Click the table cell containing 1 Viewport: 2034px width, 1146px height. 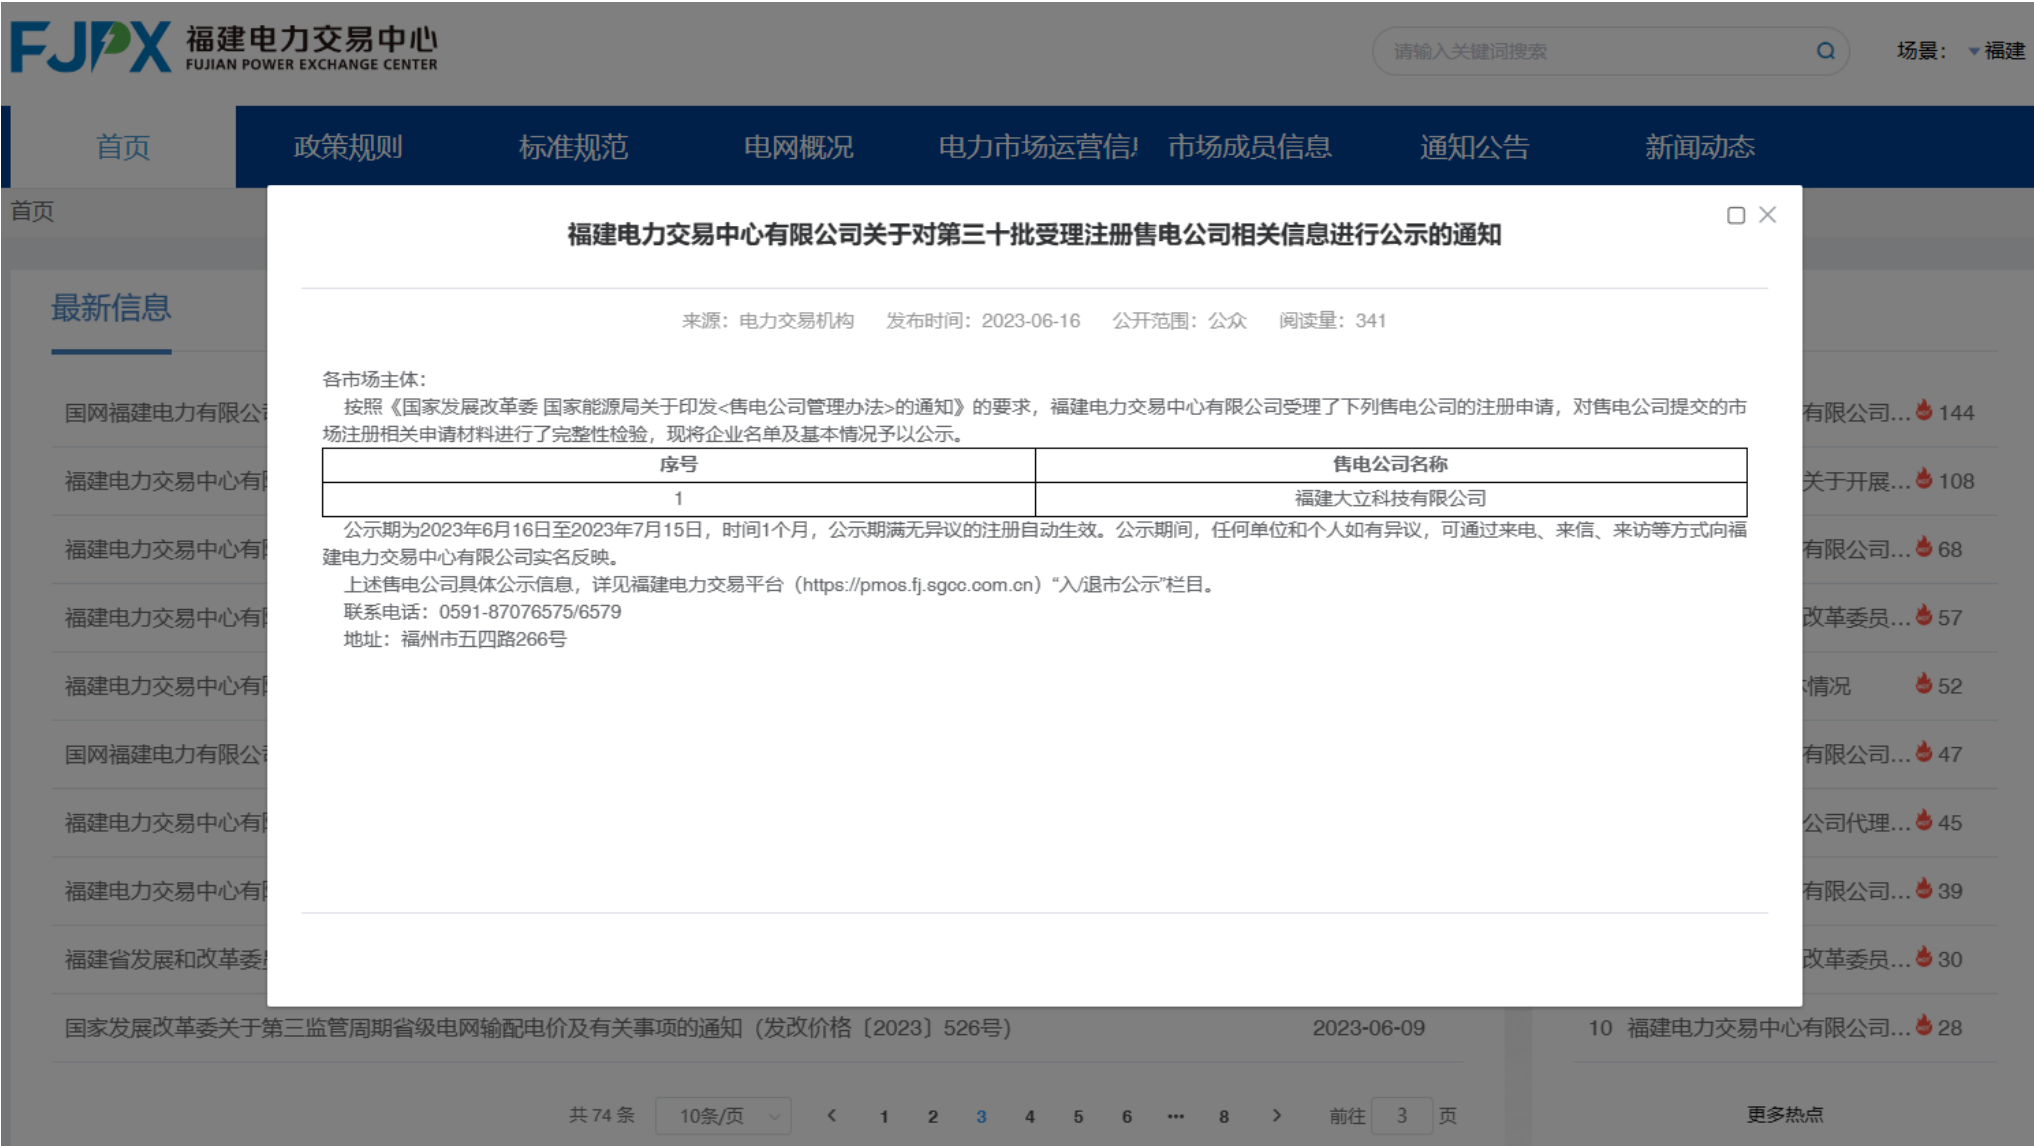click(x=678, y=499)
